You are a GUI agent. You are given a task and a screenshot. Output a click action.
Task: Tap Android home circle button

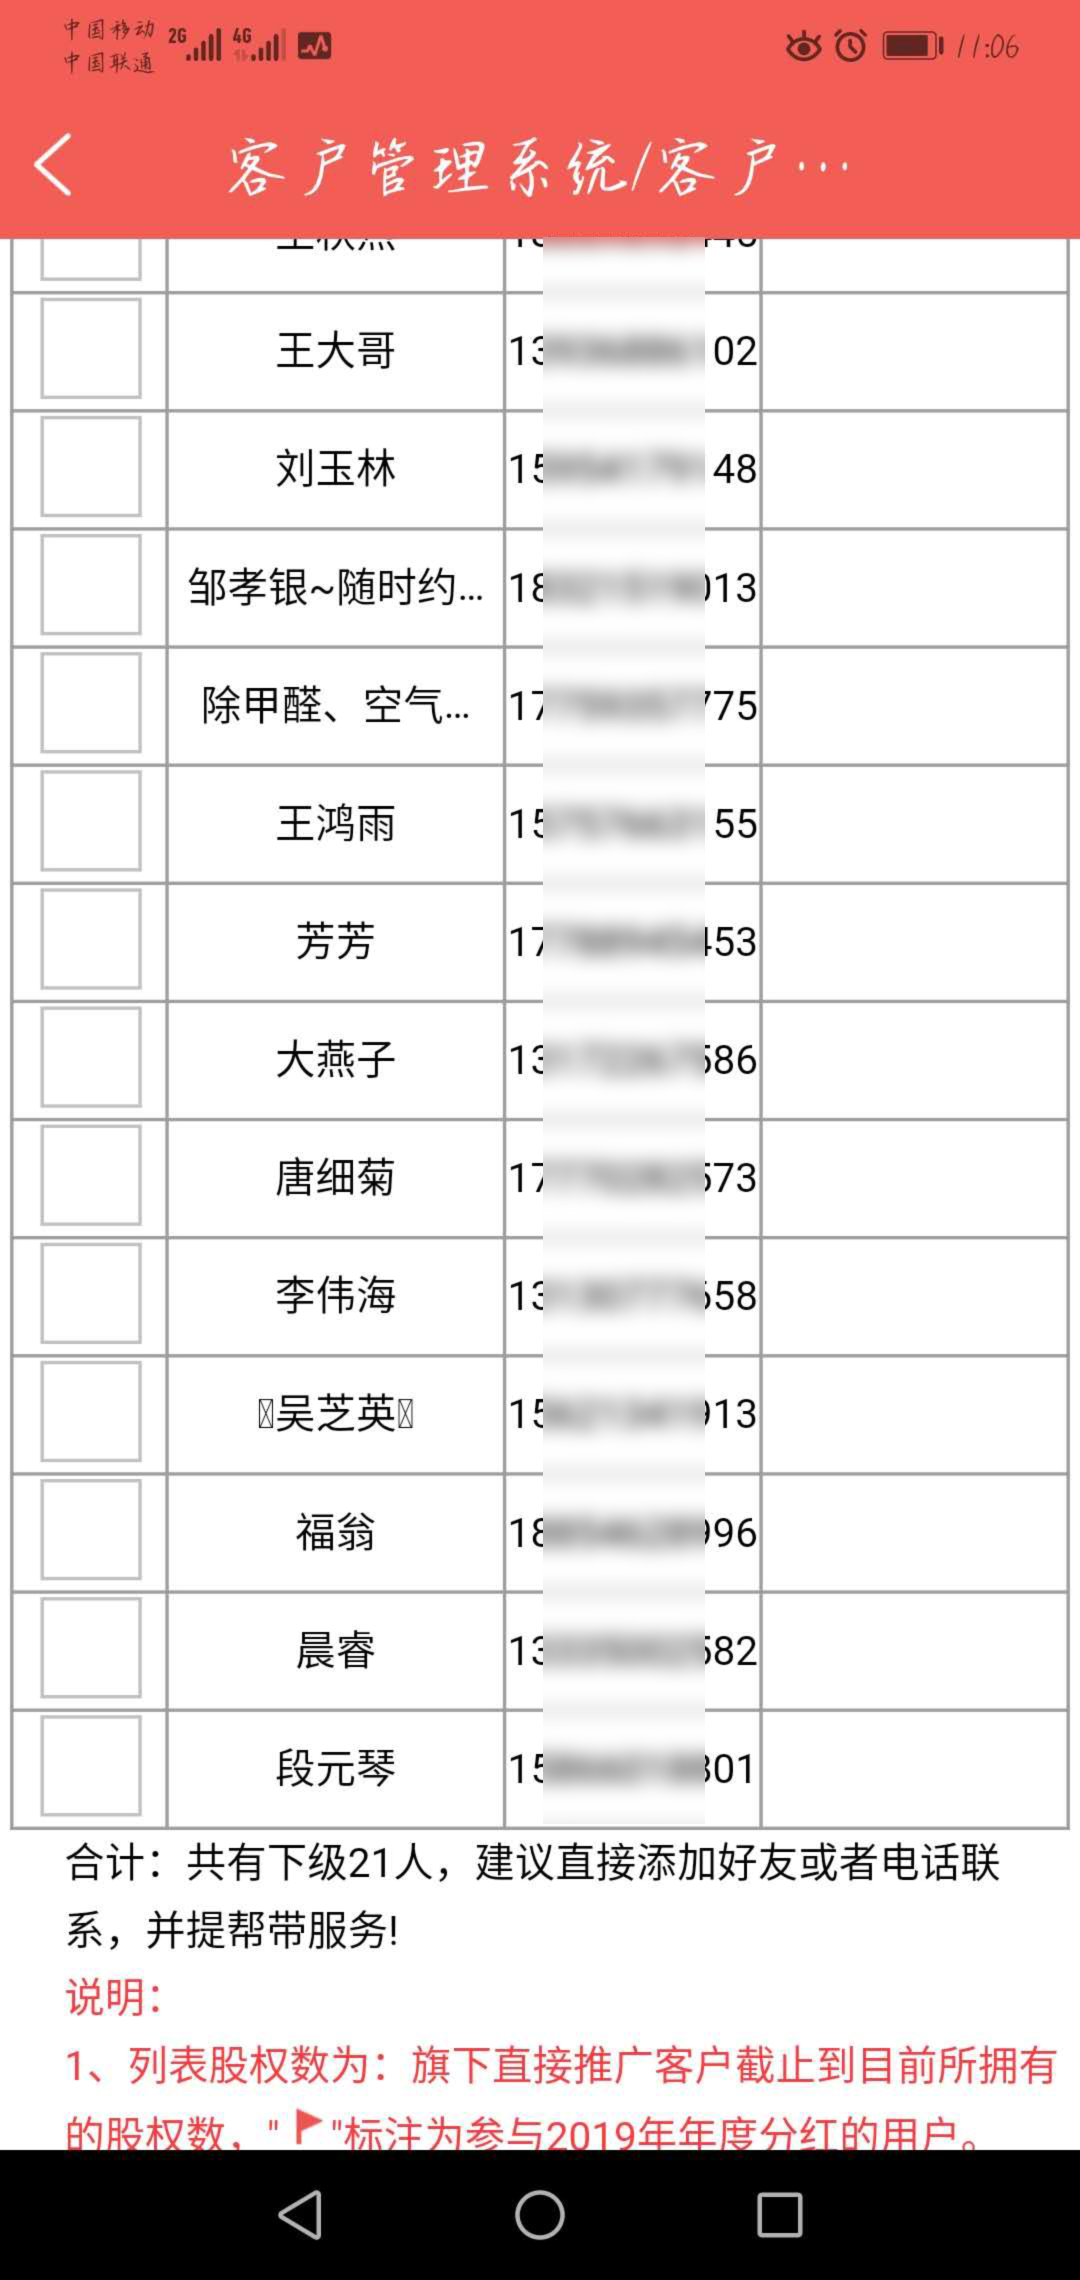tap(540, 2214)
